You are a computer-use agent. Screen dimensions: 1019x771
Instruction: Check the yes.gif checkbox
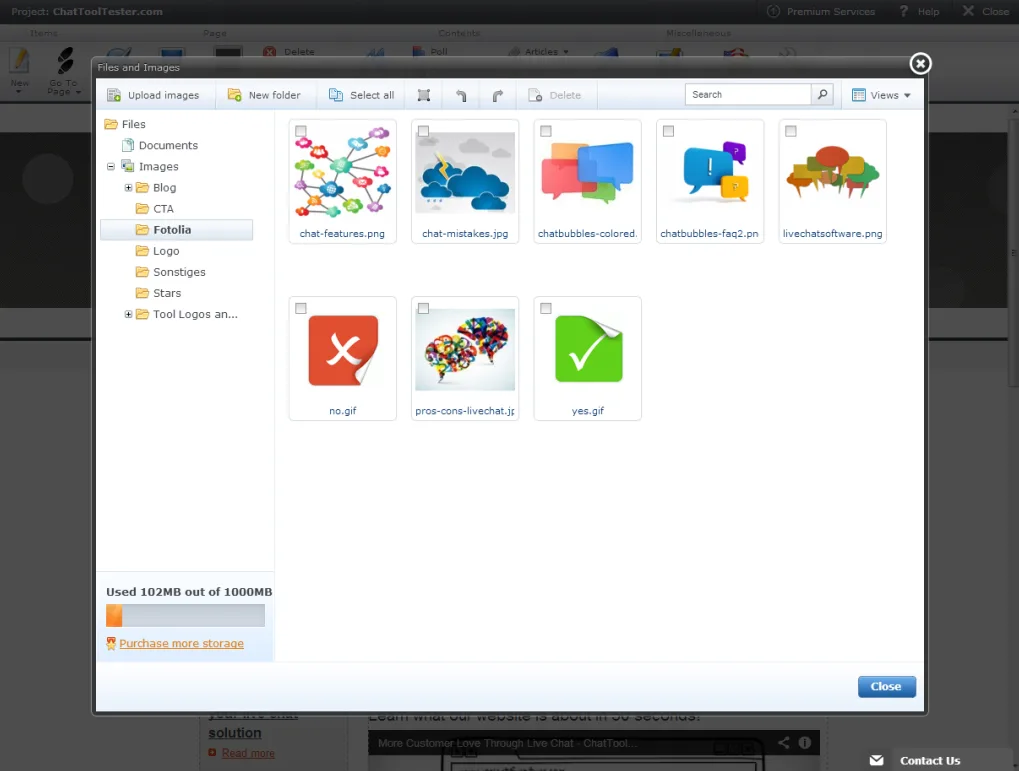click(x=546, y=308)
